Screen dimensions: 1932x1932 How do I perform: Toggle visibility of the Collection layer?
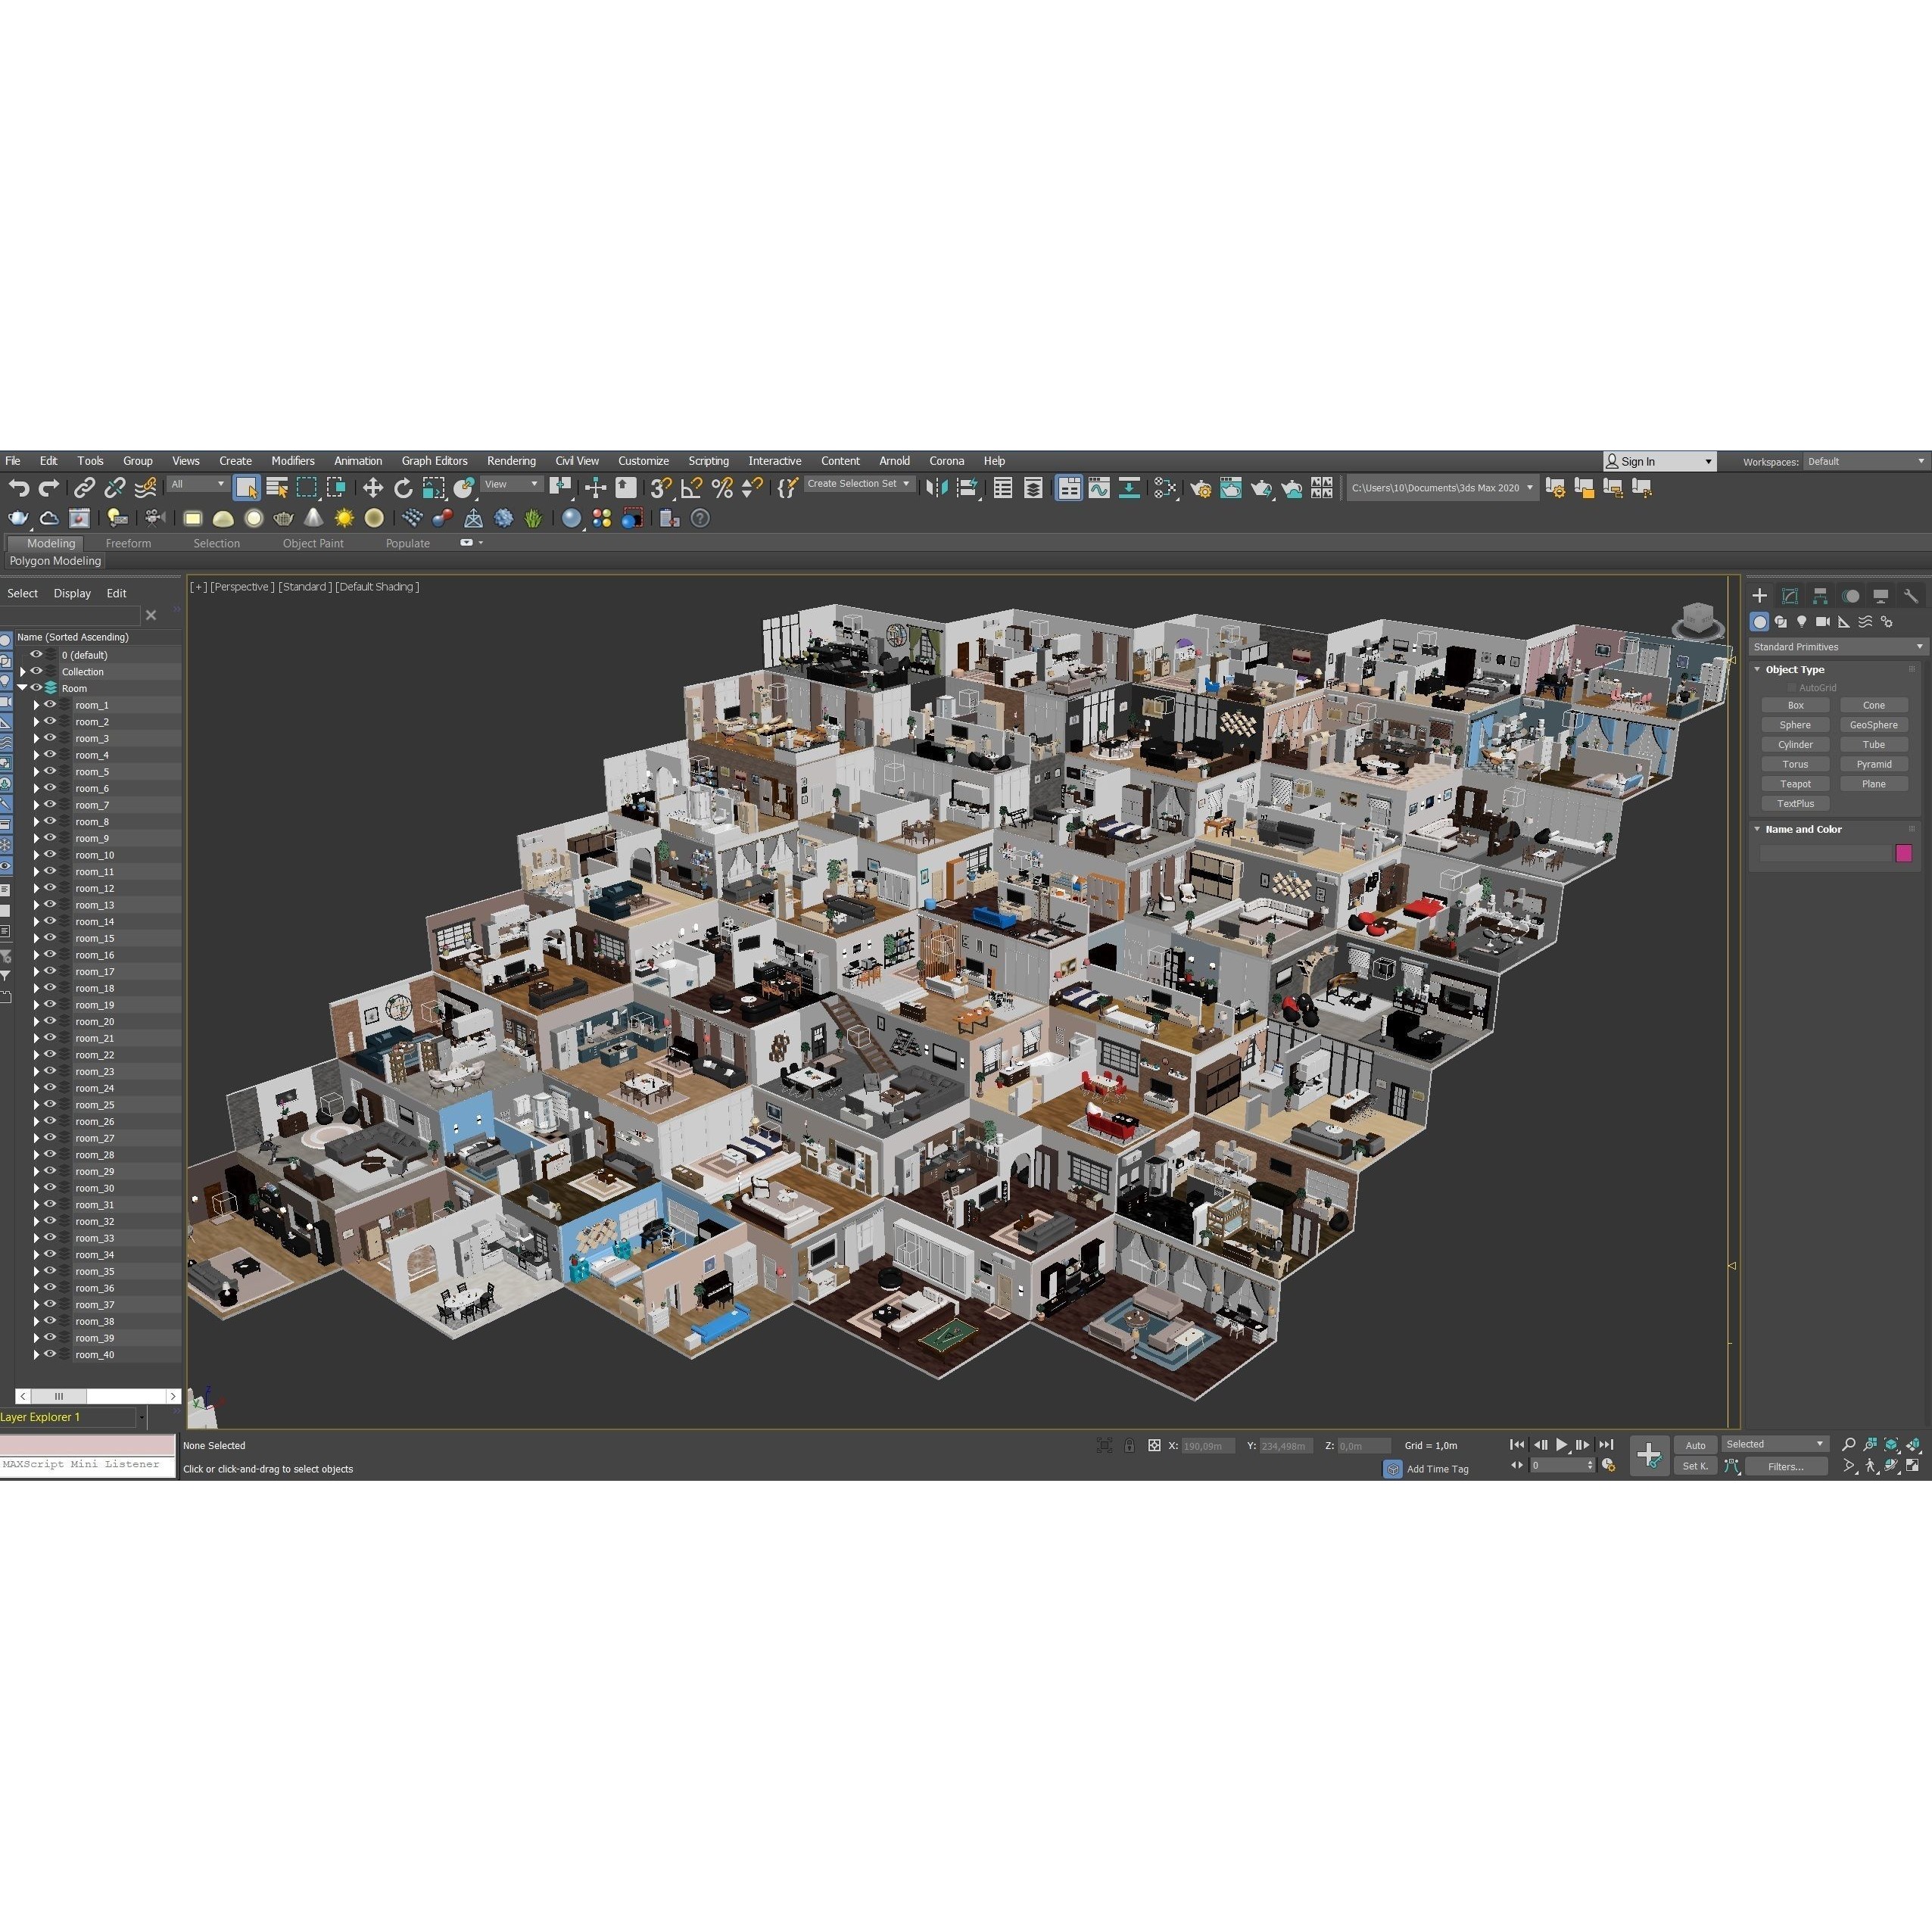click(37, 671)
